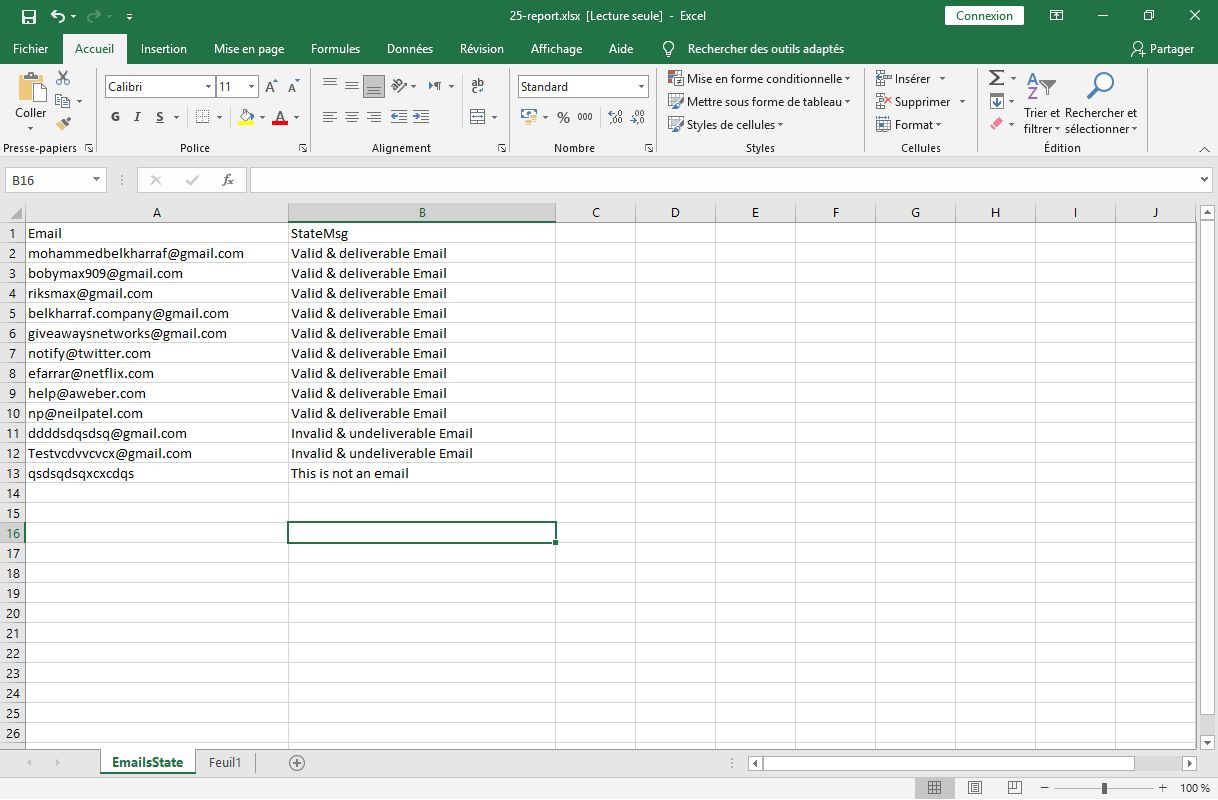The height and width of the screenshot is (800, 1218).
Task: Click the Partager share button
Action: click(1163, 48)
